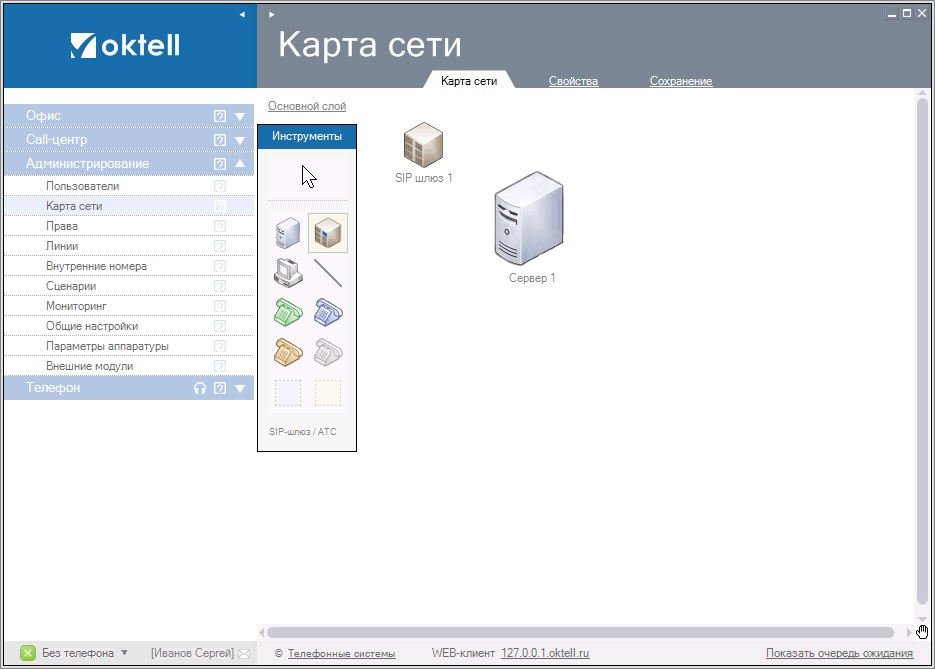Screen dimensions: 935x669
Task: Click headphones icon in Телефон section
Action: click(200, 388)
